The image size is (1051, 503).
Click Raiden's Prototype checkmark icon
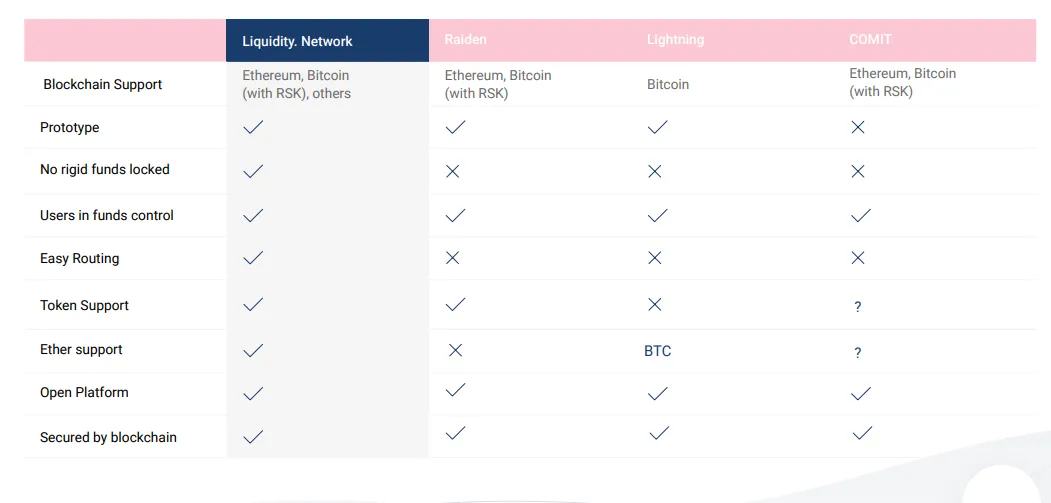coord(455,127)
